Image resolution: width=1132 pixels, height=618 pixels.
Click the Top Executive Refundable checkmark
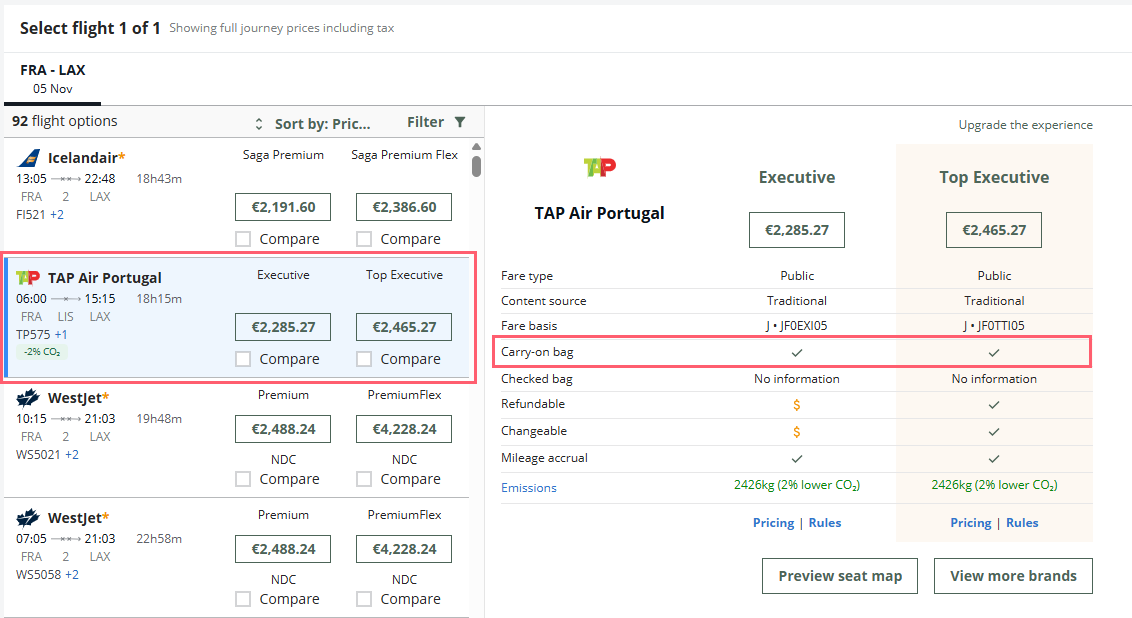(994, 404)
